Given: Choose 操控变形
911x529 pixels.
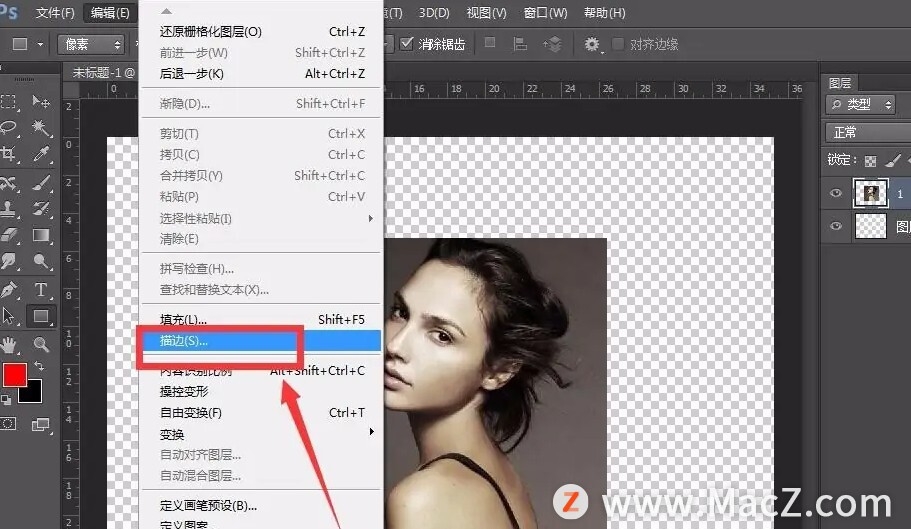Looking at the screenshot, I should [261, 392].
